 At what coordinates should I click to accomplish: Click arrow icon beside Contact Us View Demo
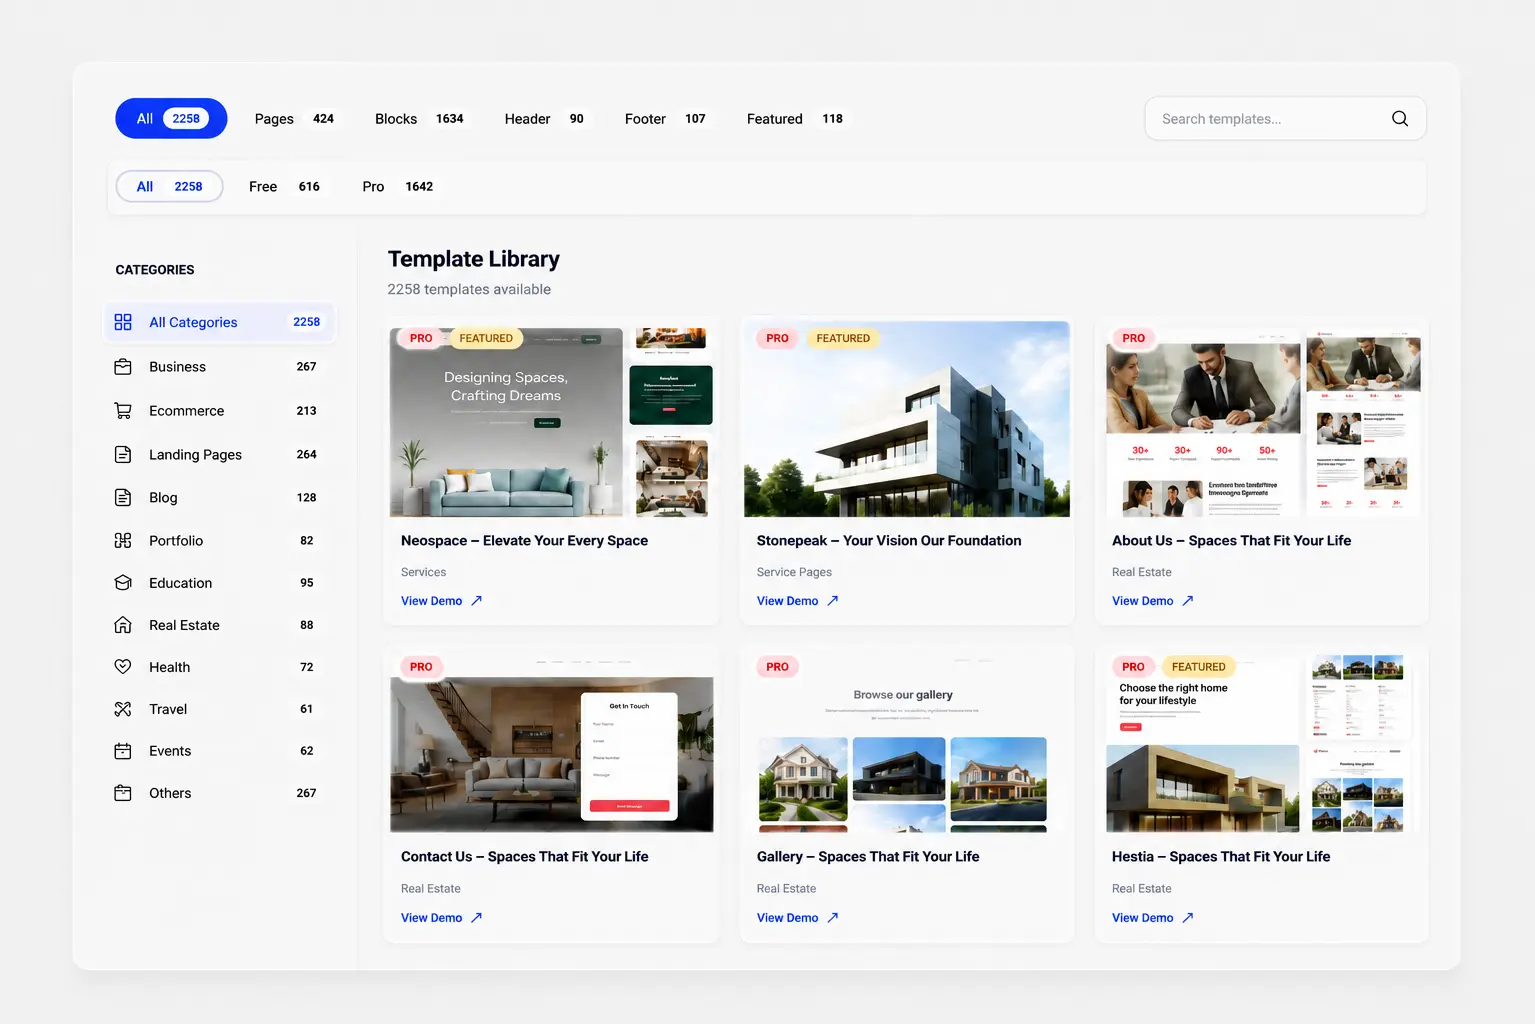[477, 918]
